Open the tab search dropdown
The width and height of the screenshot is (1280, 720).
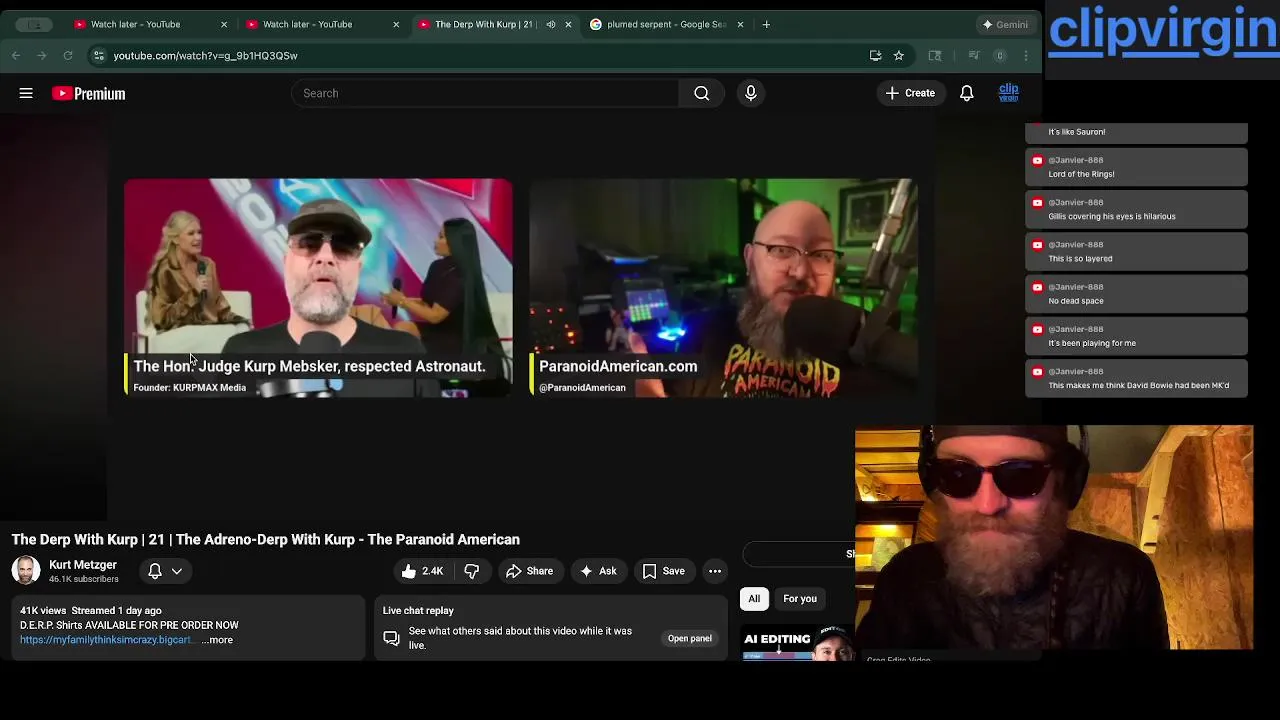pyautogui.click(x=34, y=24)
